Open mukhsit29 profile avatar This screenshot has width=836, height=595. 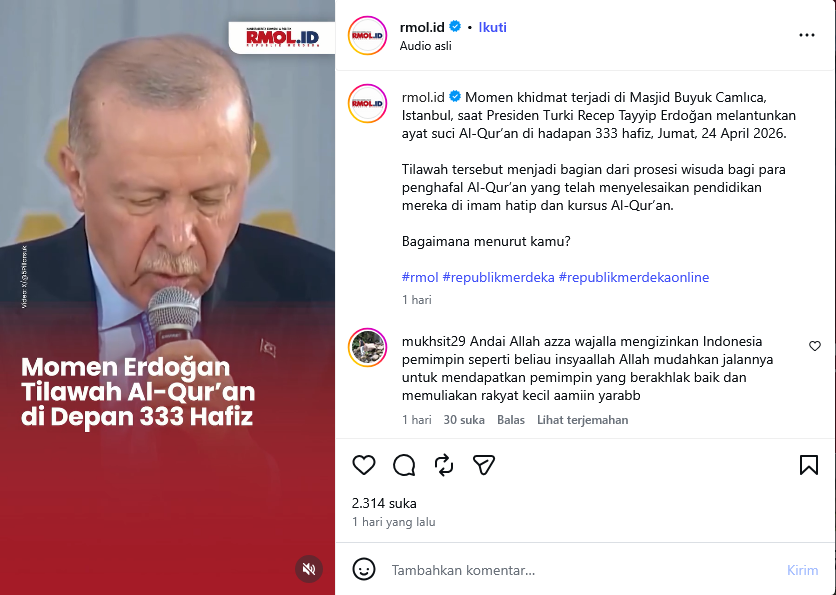tap(367, 348)
